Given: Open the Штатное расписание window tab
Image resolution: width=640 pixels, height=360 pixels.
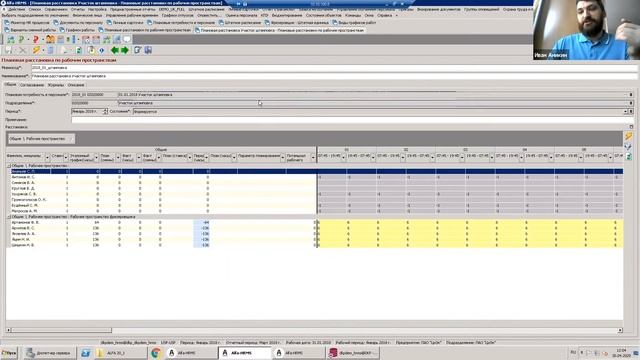Looking at the screenshot, I should coord(239,22).
